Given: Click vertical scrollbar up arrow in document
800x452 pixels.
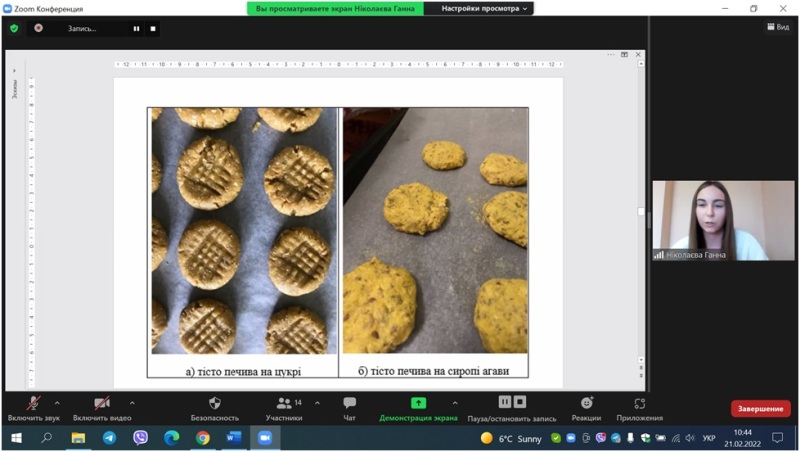Looking at the screenshot, I should tap(641, 64).
